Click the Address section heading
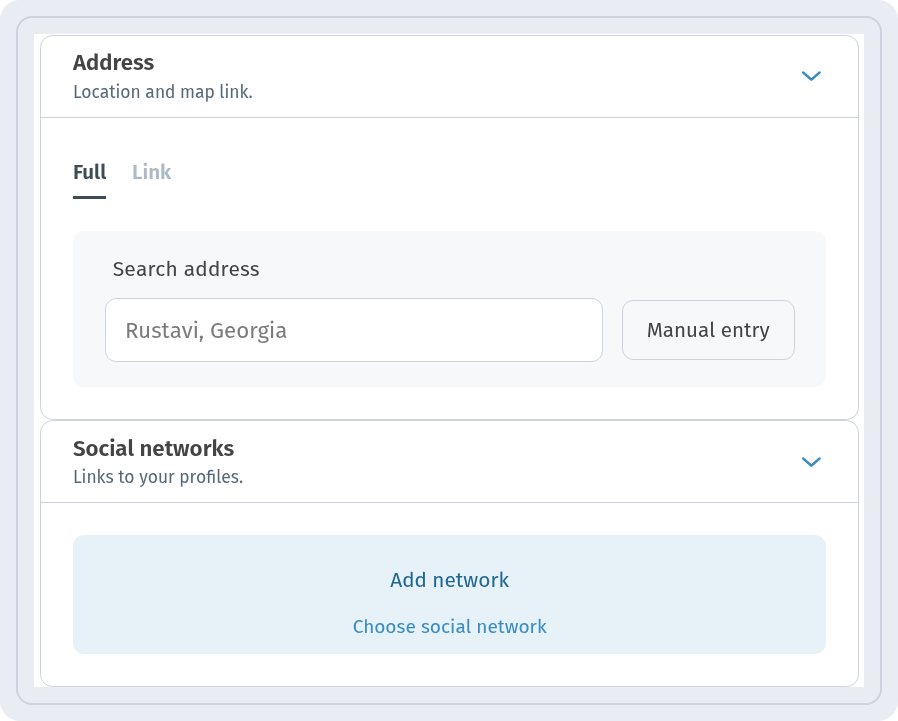Image resolution: width=898 pixels, height=721 pixels. click(x=113, y=62)
